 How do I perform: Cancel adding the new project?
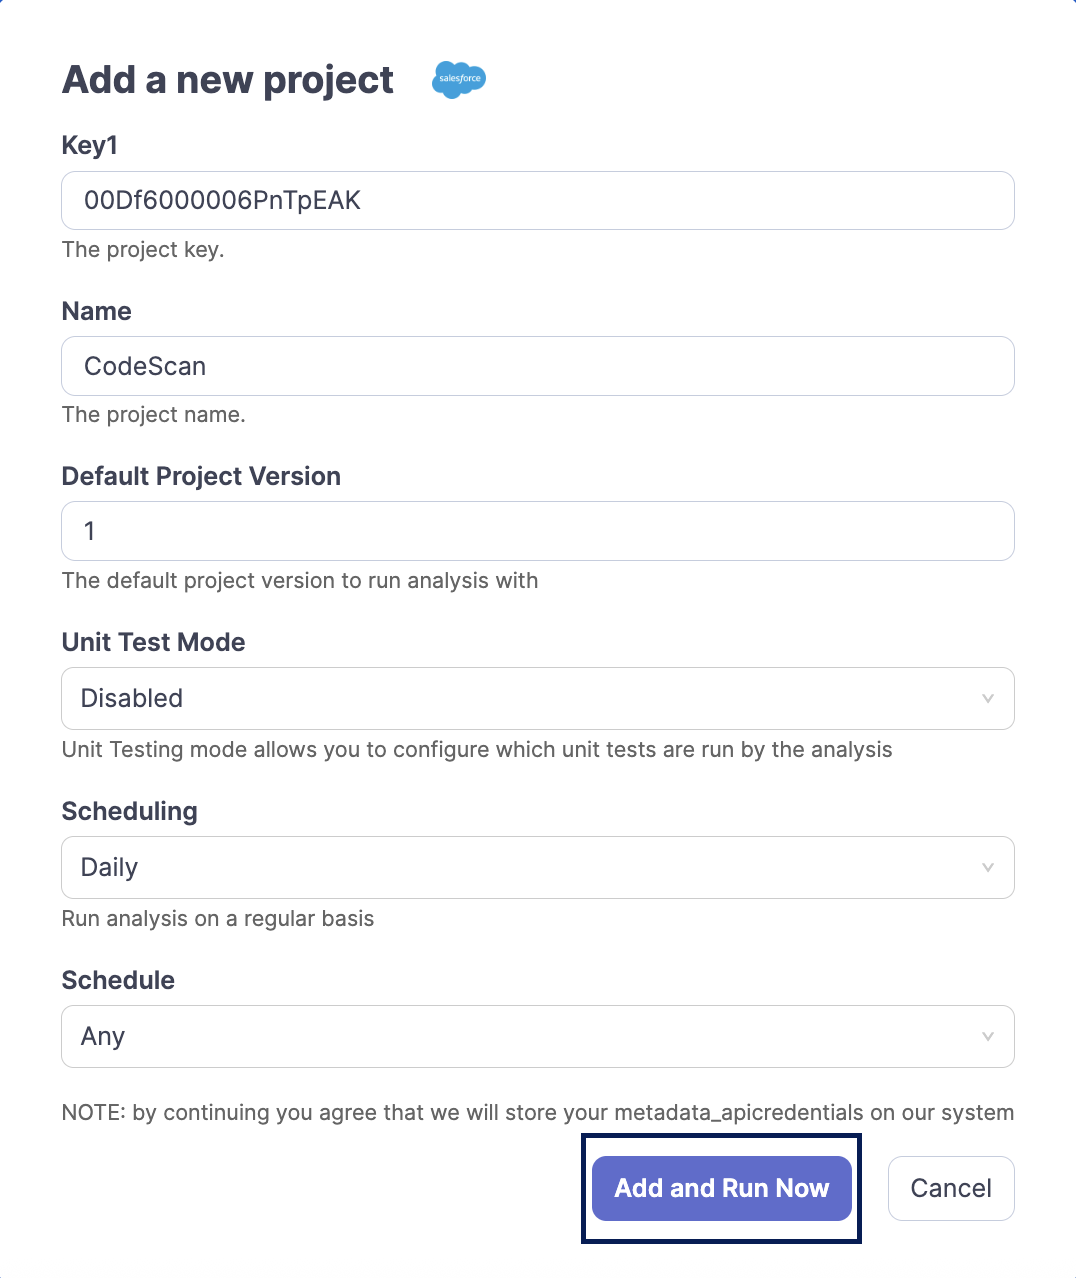point(950,1188)
